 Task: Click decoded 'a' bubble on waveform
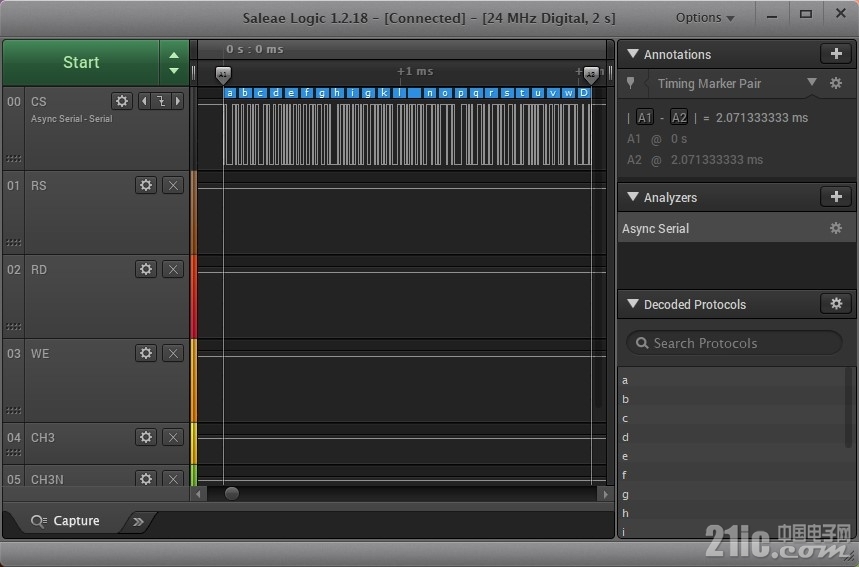[230, 93]
